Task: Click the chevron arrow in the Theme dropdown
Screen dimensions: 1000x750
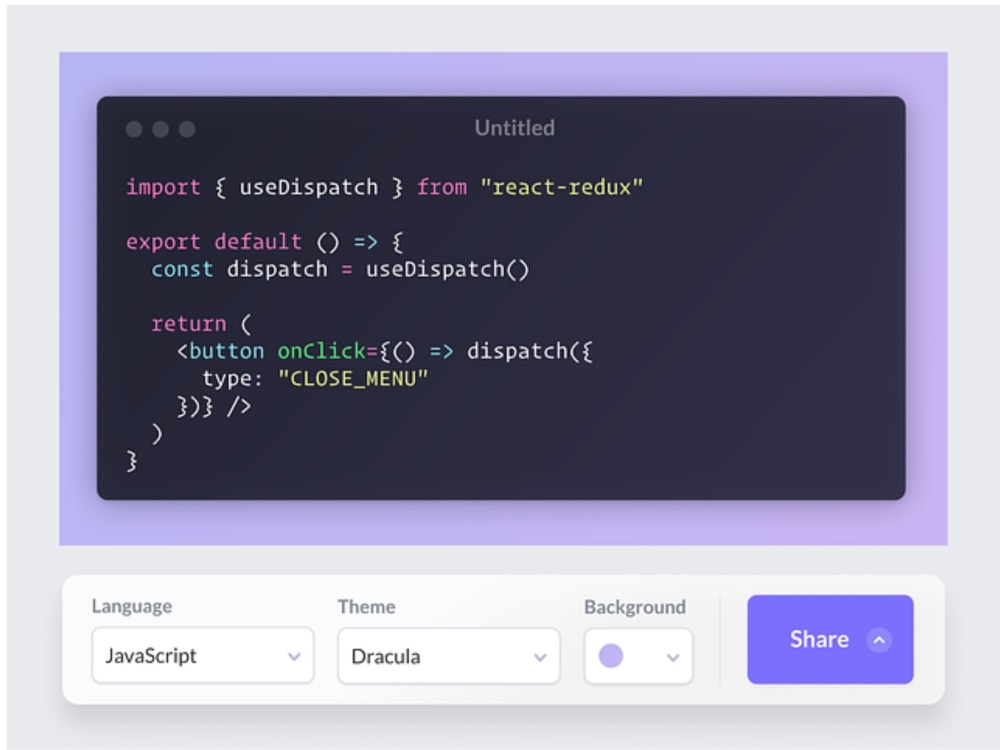Action: tap(540, 657)
